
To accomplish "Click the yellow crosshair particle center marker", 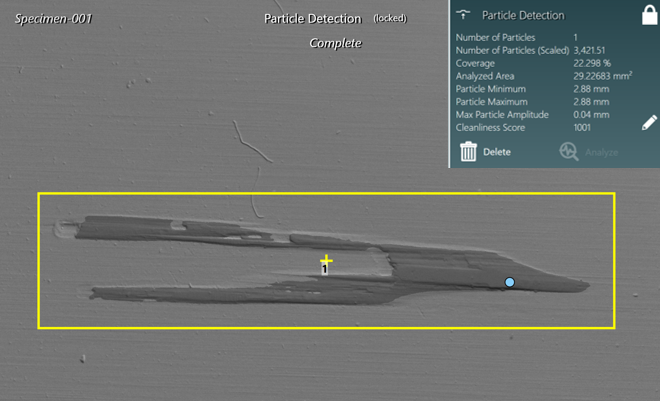I will click(x=326, y=260).
